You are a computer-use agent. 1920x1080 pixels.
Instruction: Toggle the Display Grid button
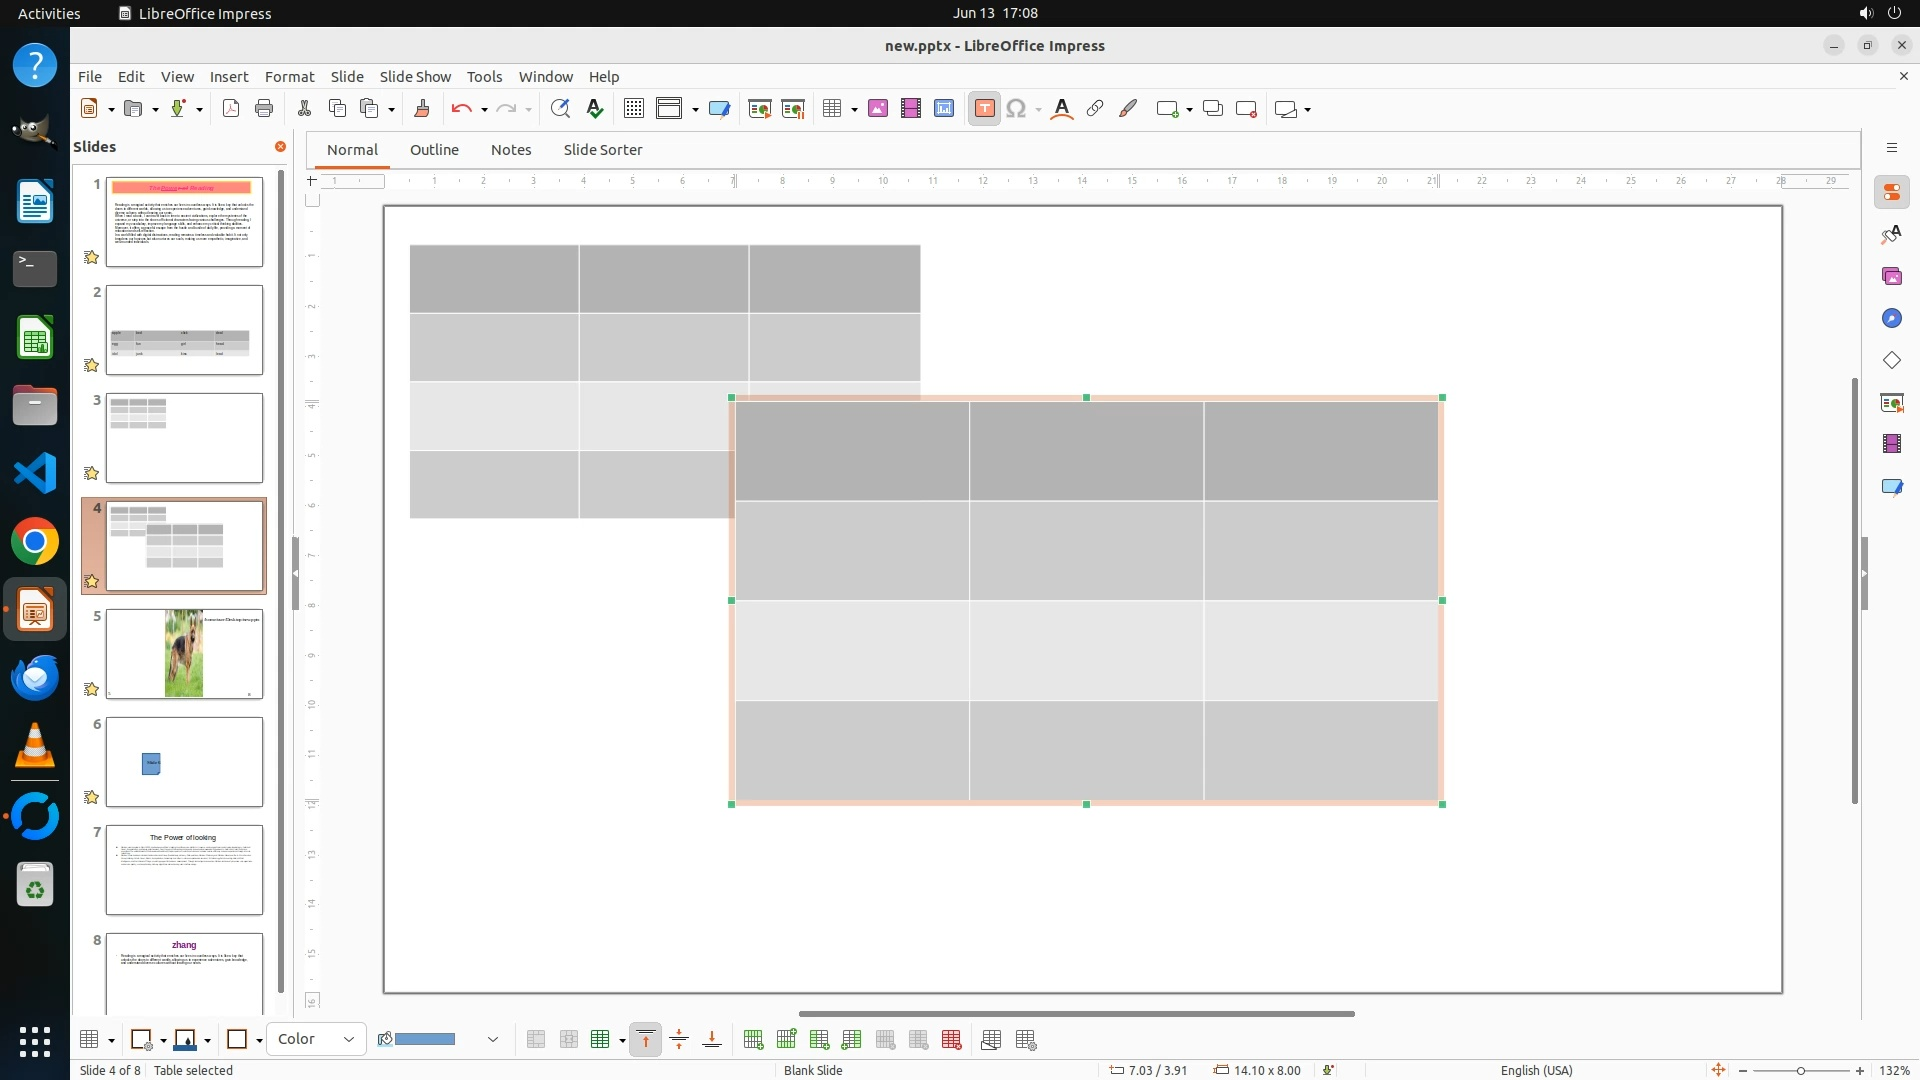[634, 109]
